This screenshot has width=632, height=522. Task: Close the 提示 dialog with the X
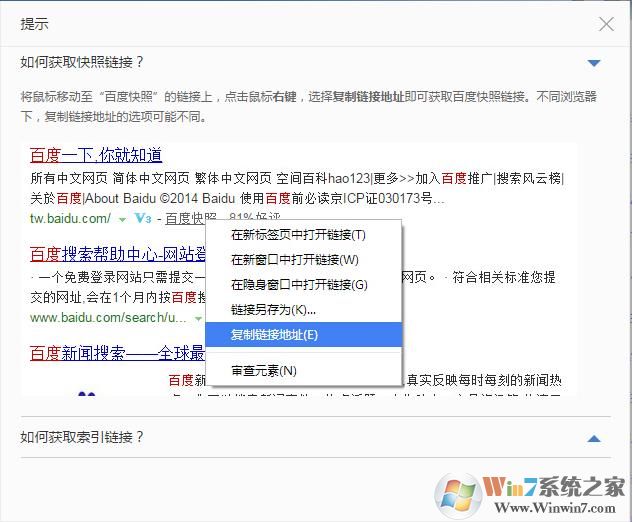606,24
